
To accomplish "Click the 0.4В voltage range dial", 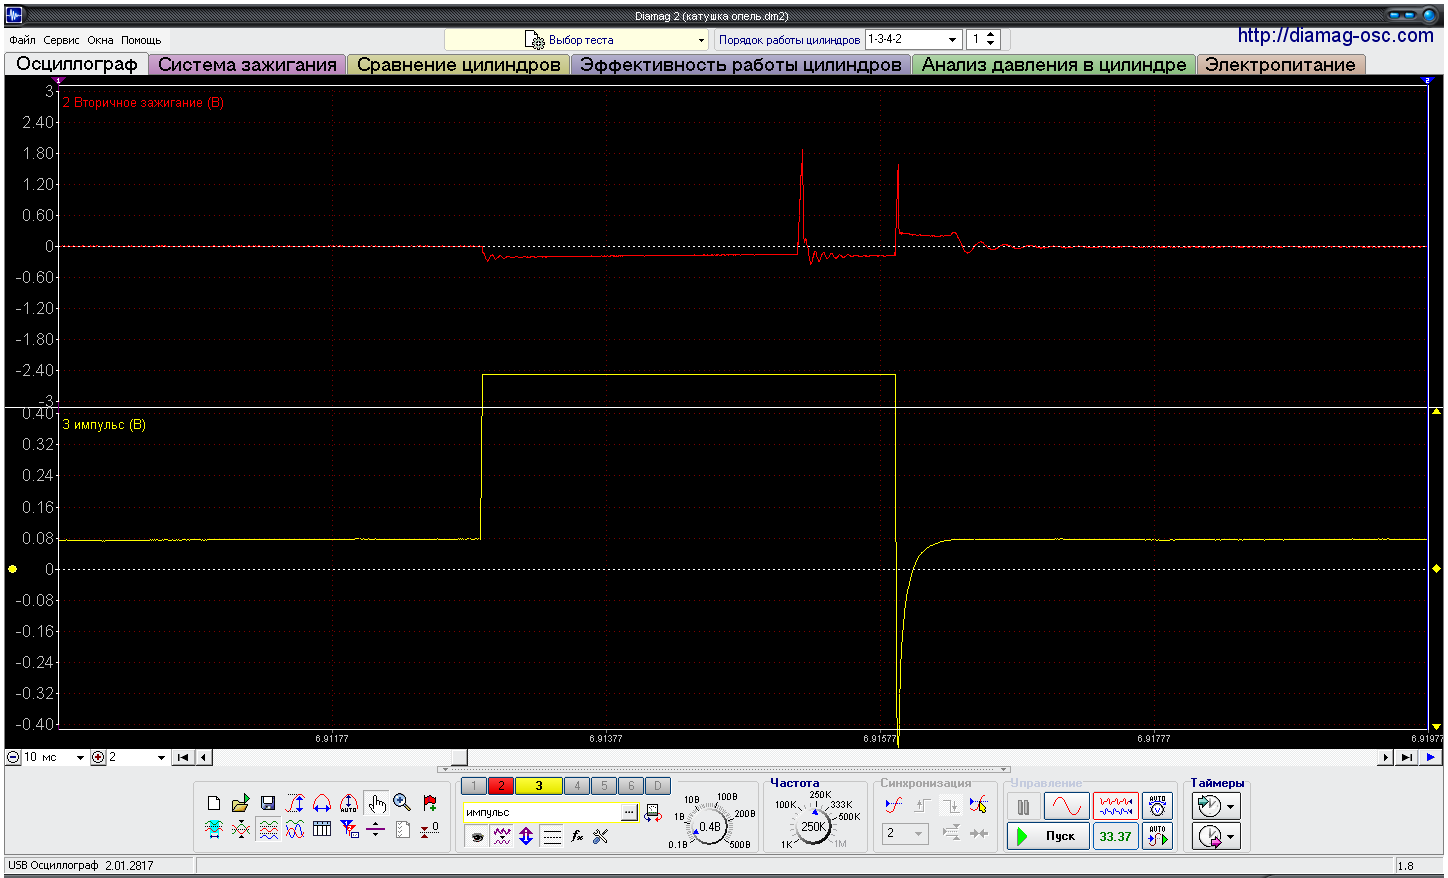I will pyautogui.click(x=709, y=827).
